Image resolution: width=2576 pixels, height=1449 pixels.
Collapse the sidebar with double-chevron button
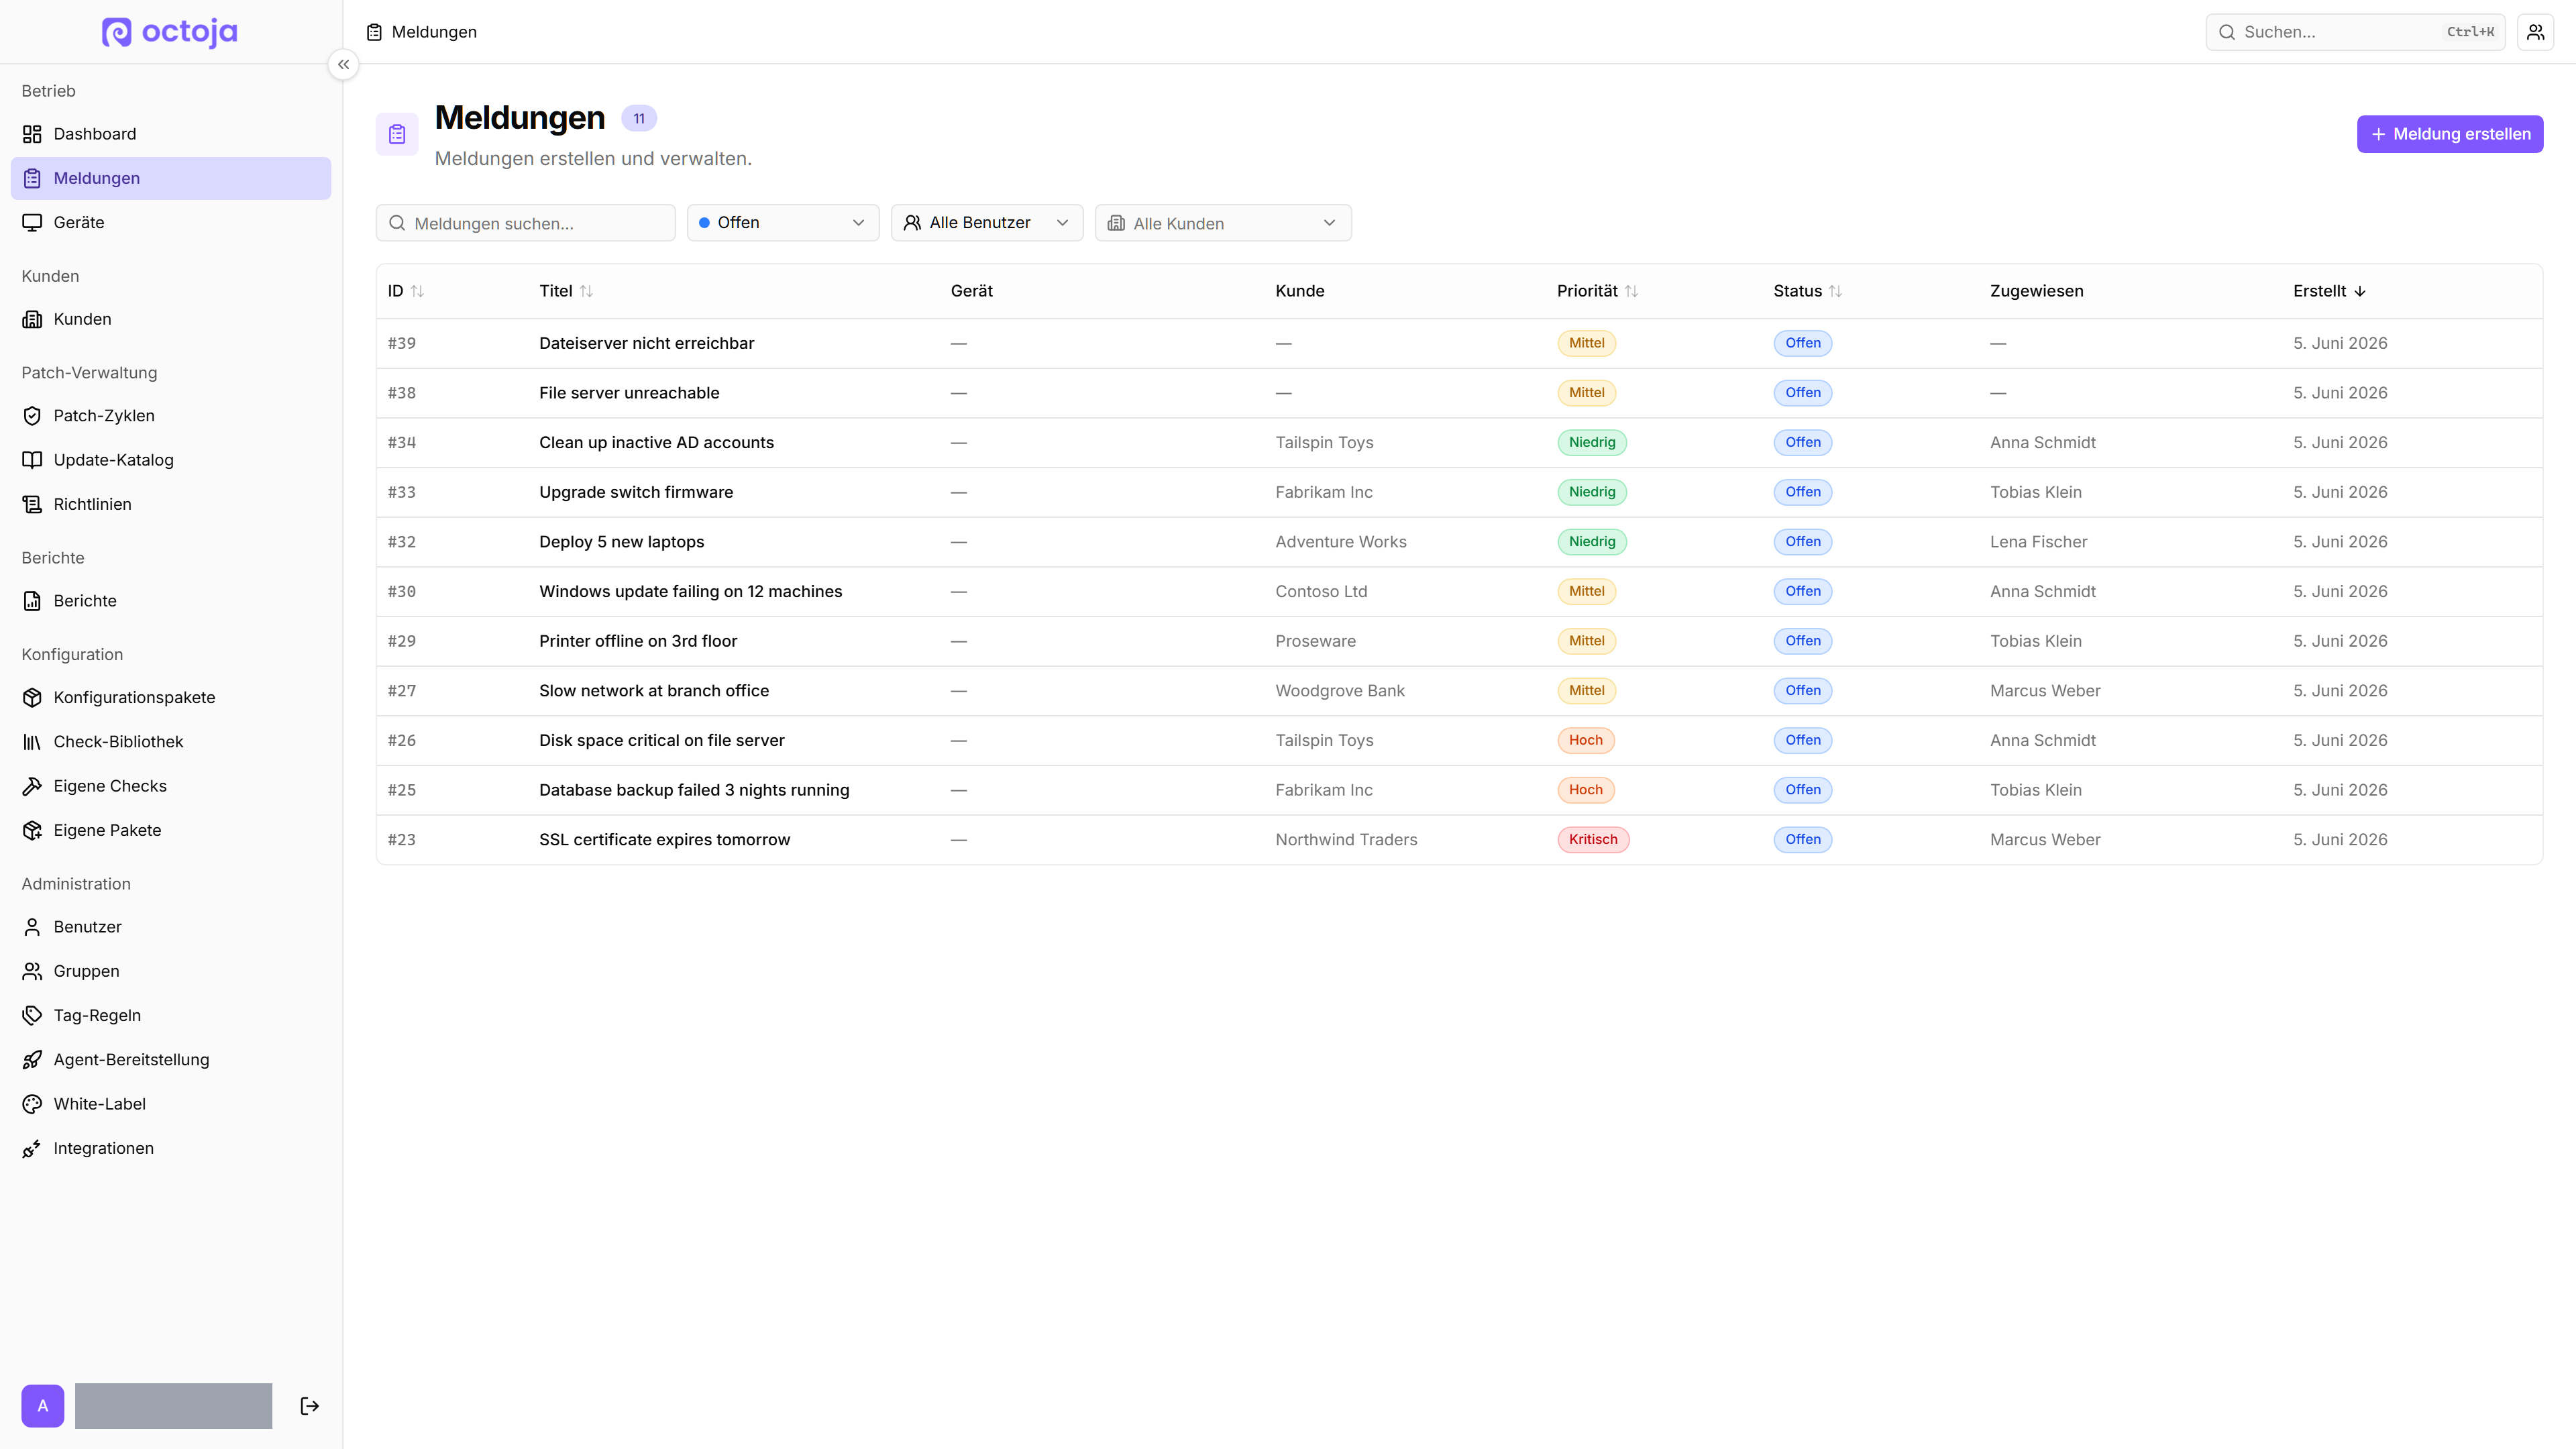pyautogui.click(x=343, y=64)
